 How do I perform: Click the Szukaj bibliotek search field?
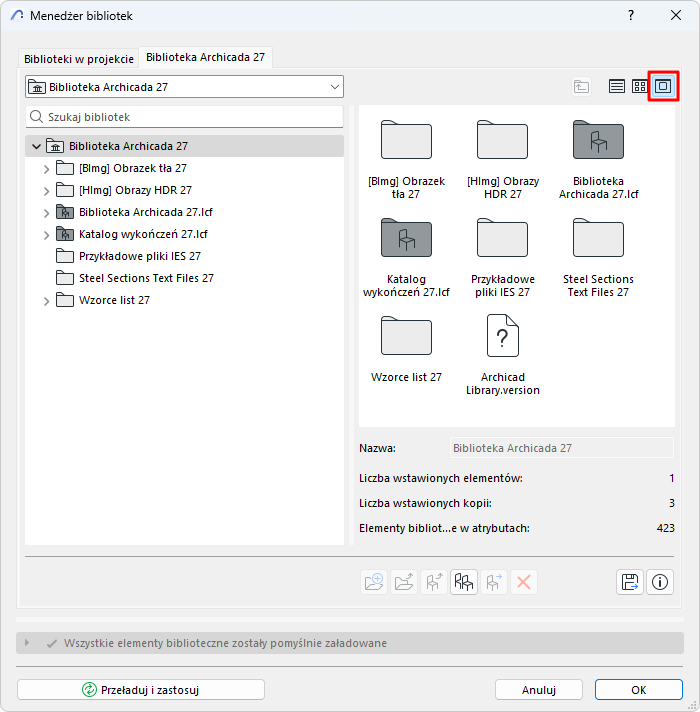coord(184,117)
